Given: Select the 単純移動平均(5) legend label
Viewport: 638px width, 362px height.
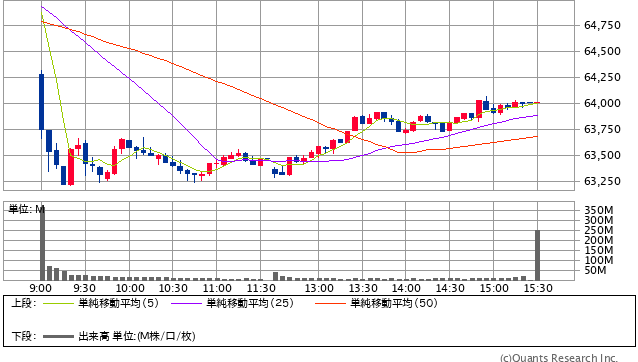Looking at the screenshot, I should (118, 303).
